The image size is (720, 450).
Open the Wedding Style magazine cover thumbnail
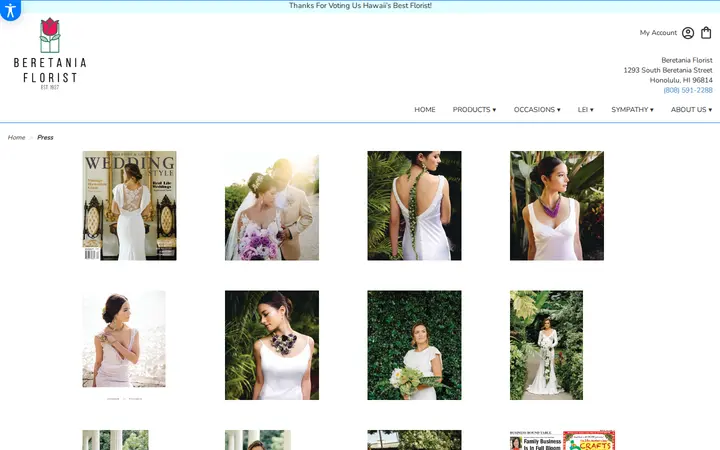click(129, 206)
